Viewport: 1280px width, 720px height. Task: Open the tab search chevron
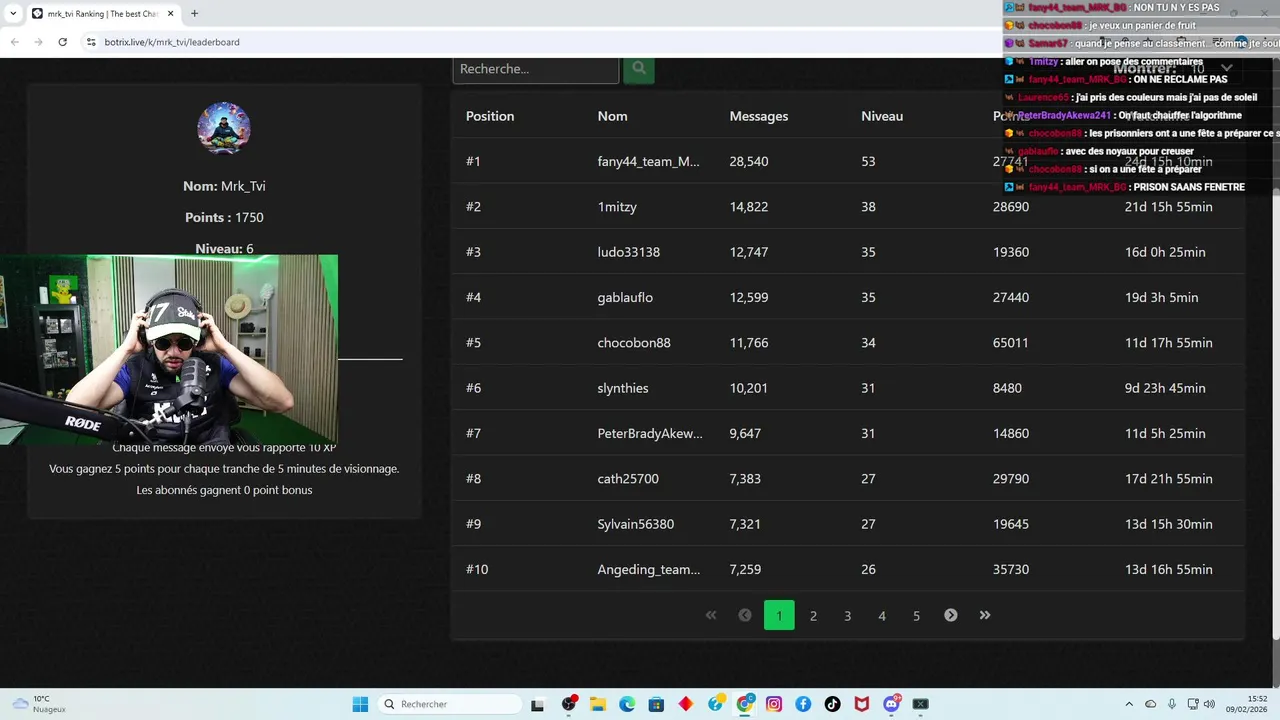[x=13, y=13]
